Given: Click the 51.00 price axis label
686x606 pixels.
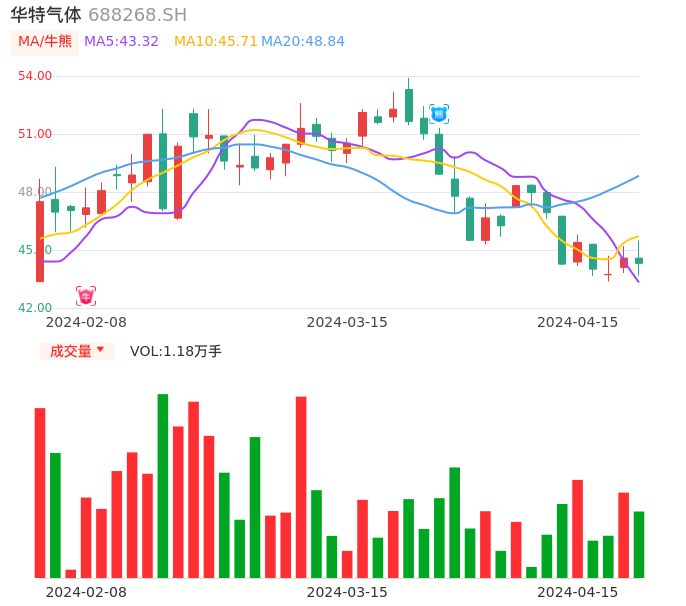Looking at the screenshot, I should 35,134.
